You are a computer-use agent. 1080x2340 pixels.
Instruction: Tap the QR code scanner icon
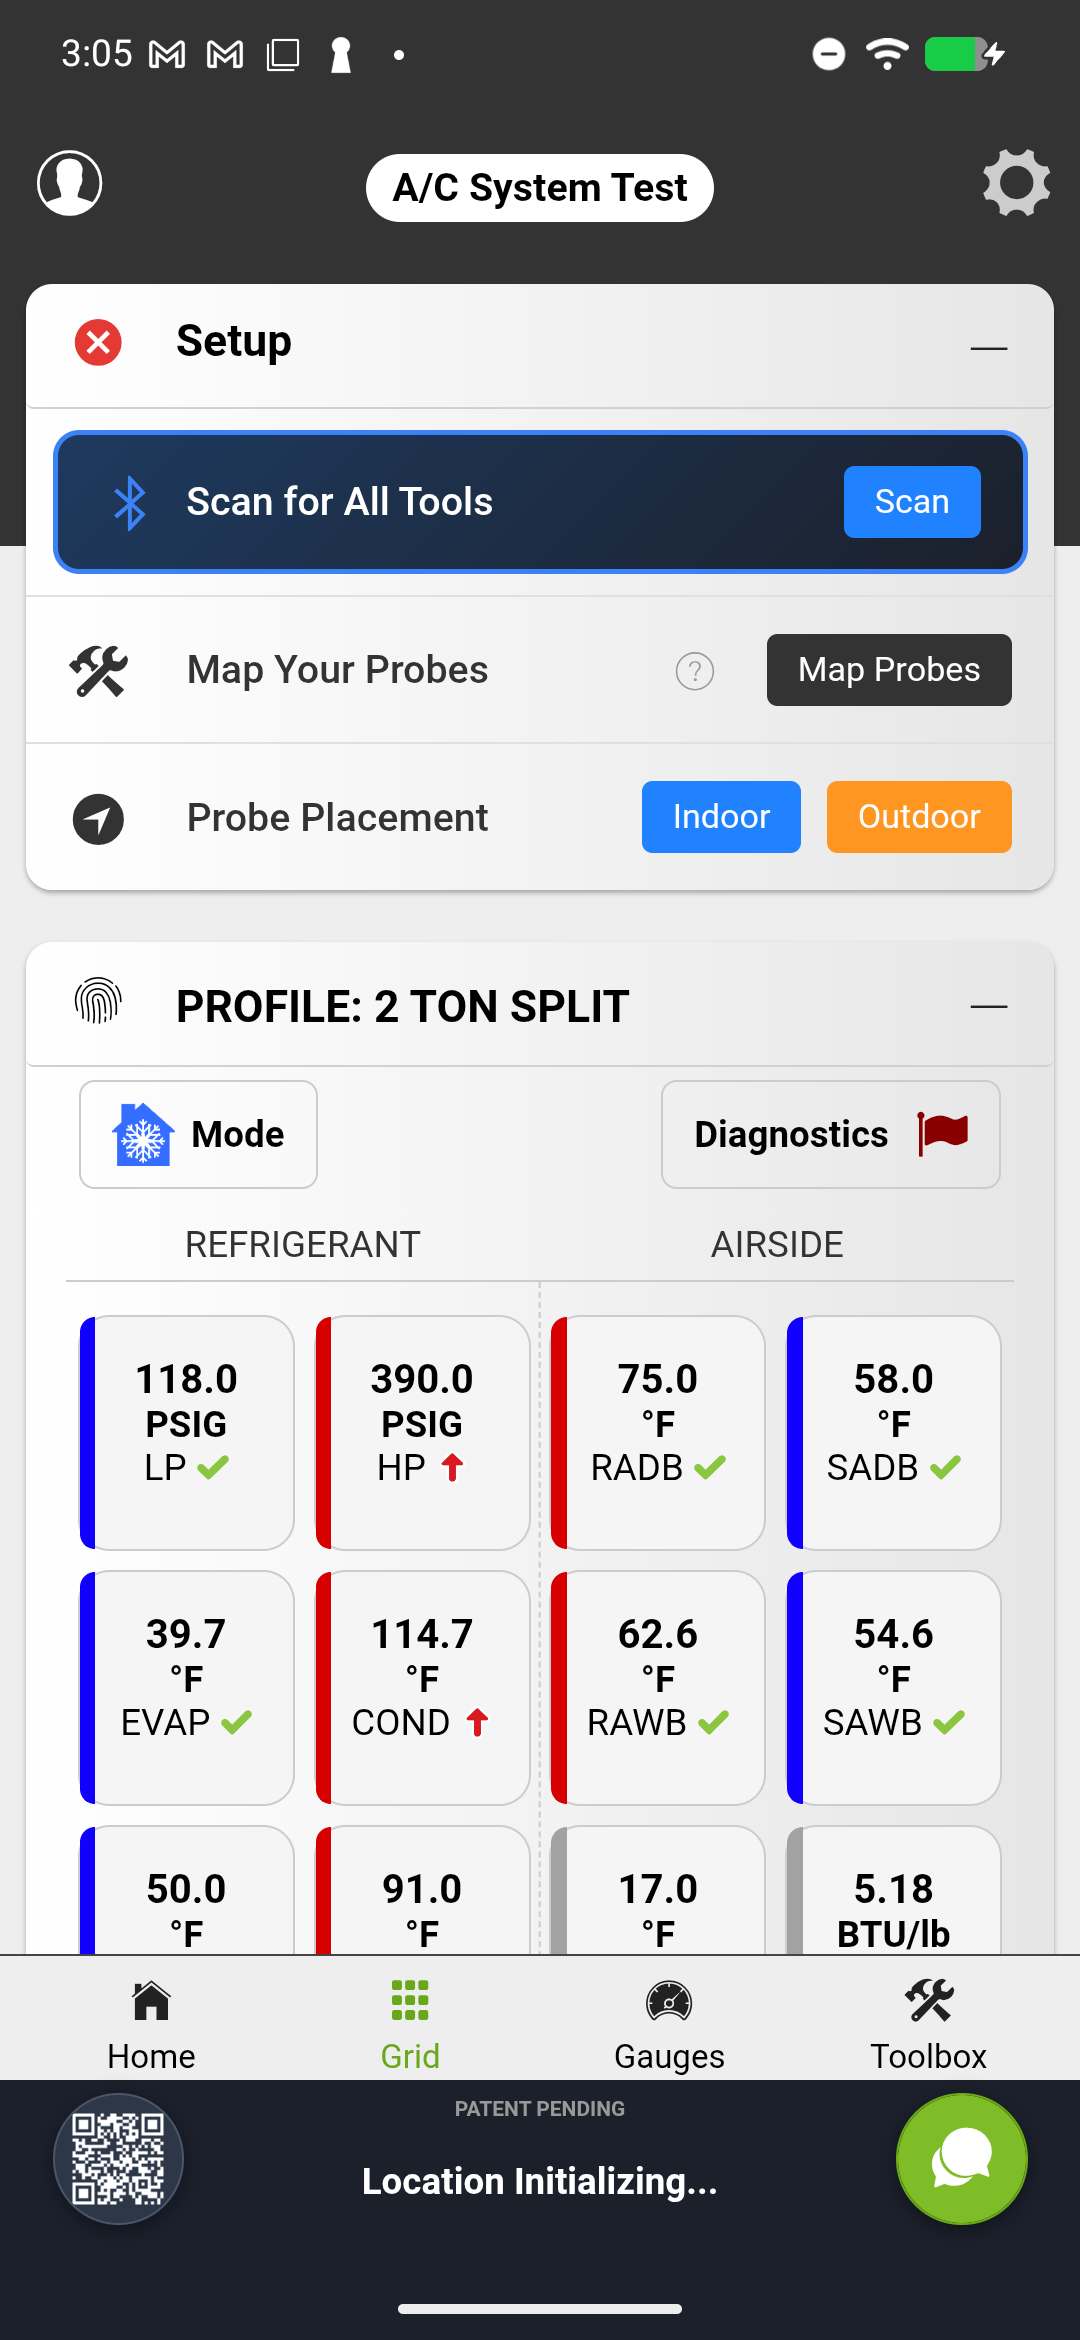(118, 2158)
